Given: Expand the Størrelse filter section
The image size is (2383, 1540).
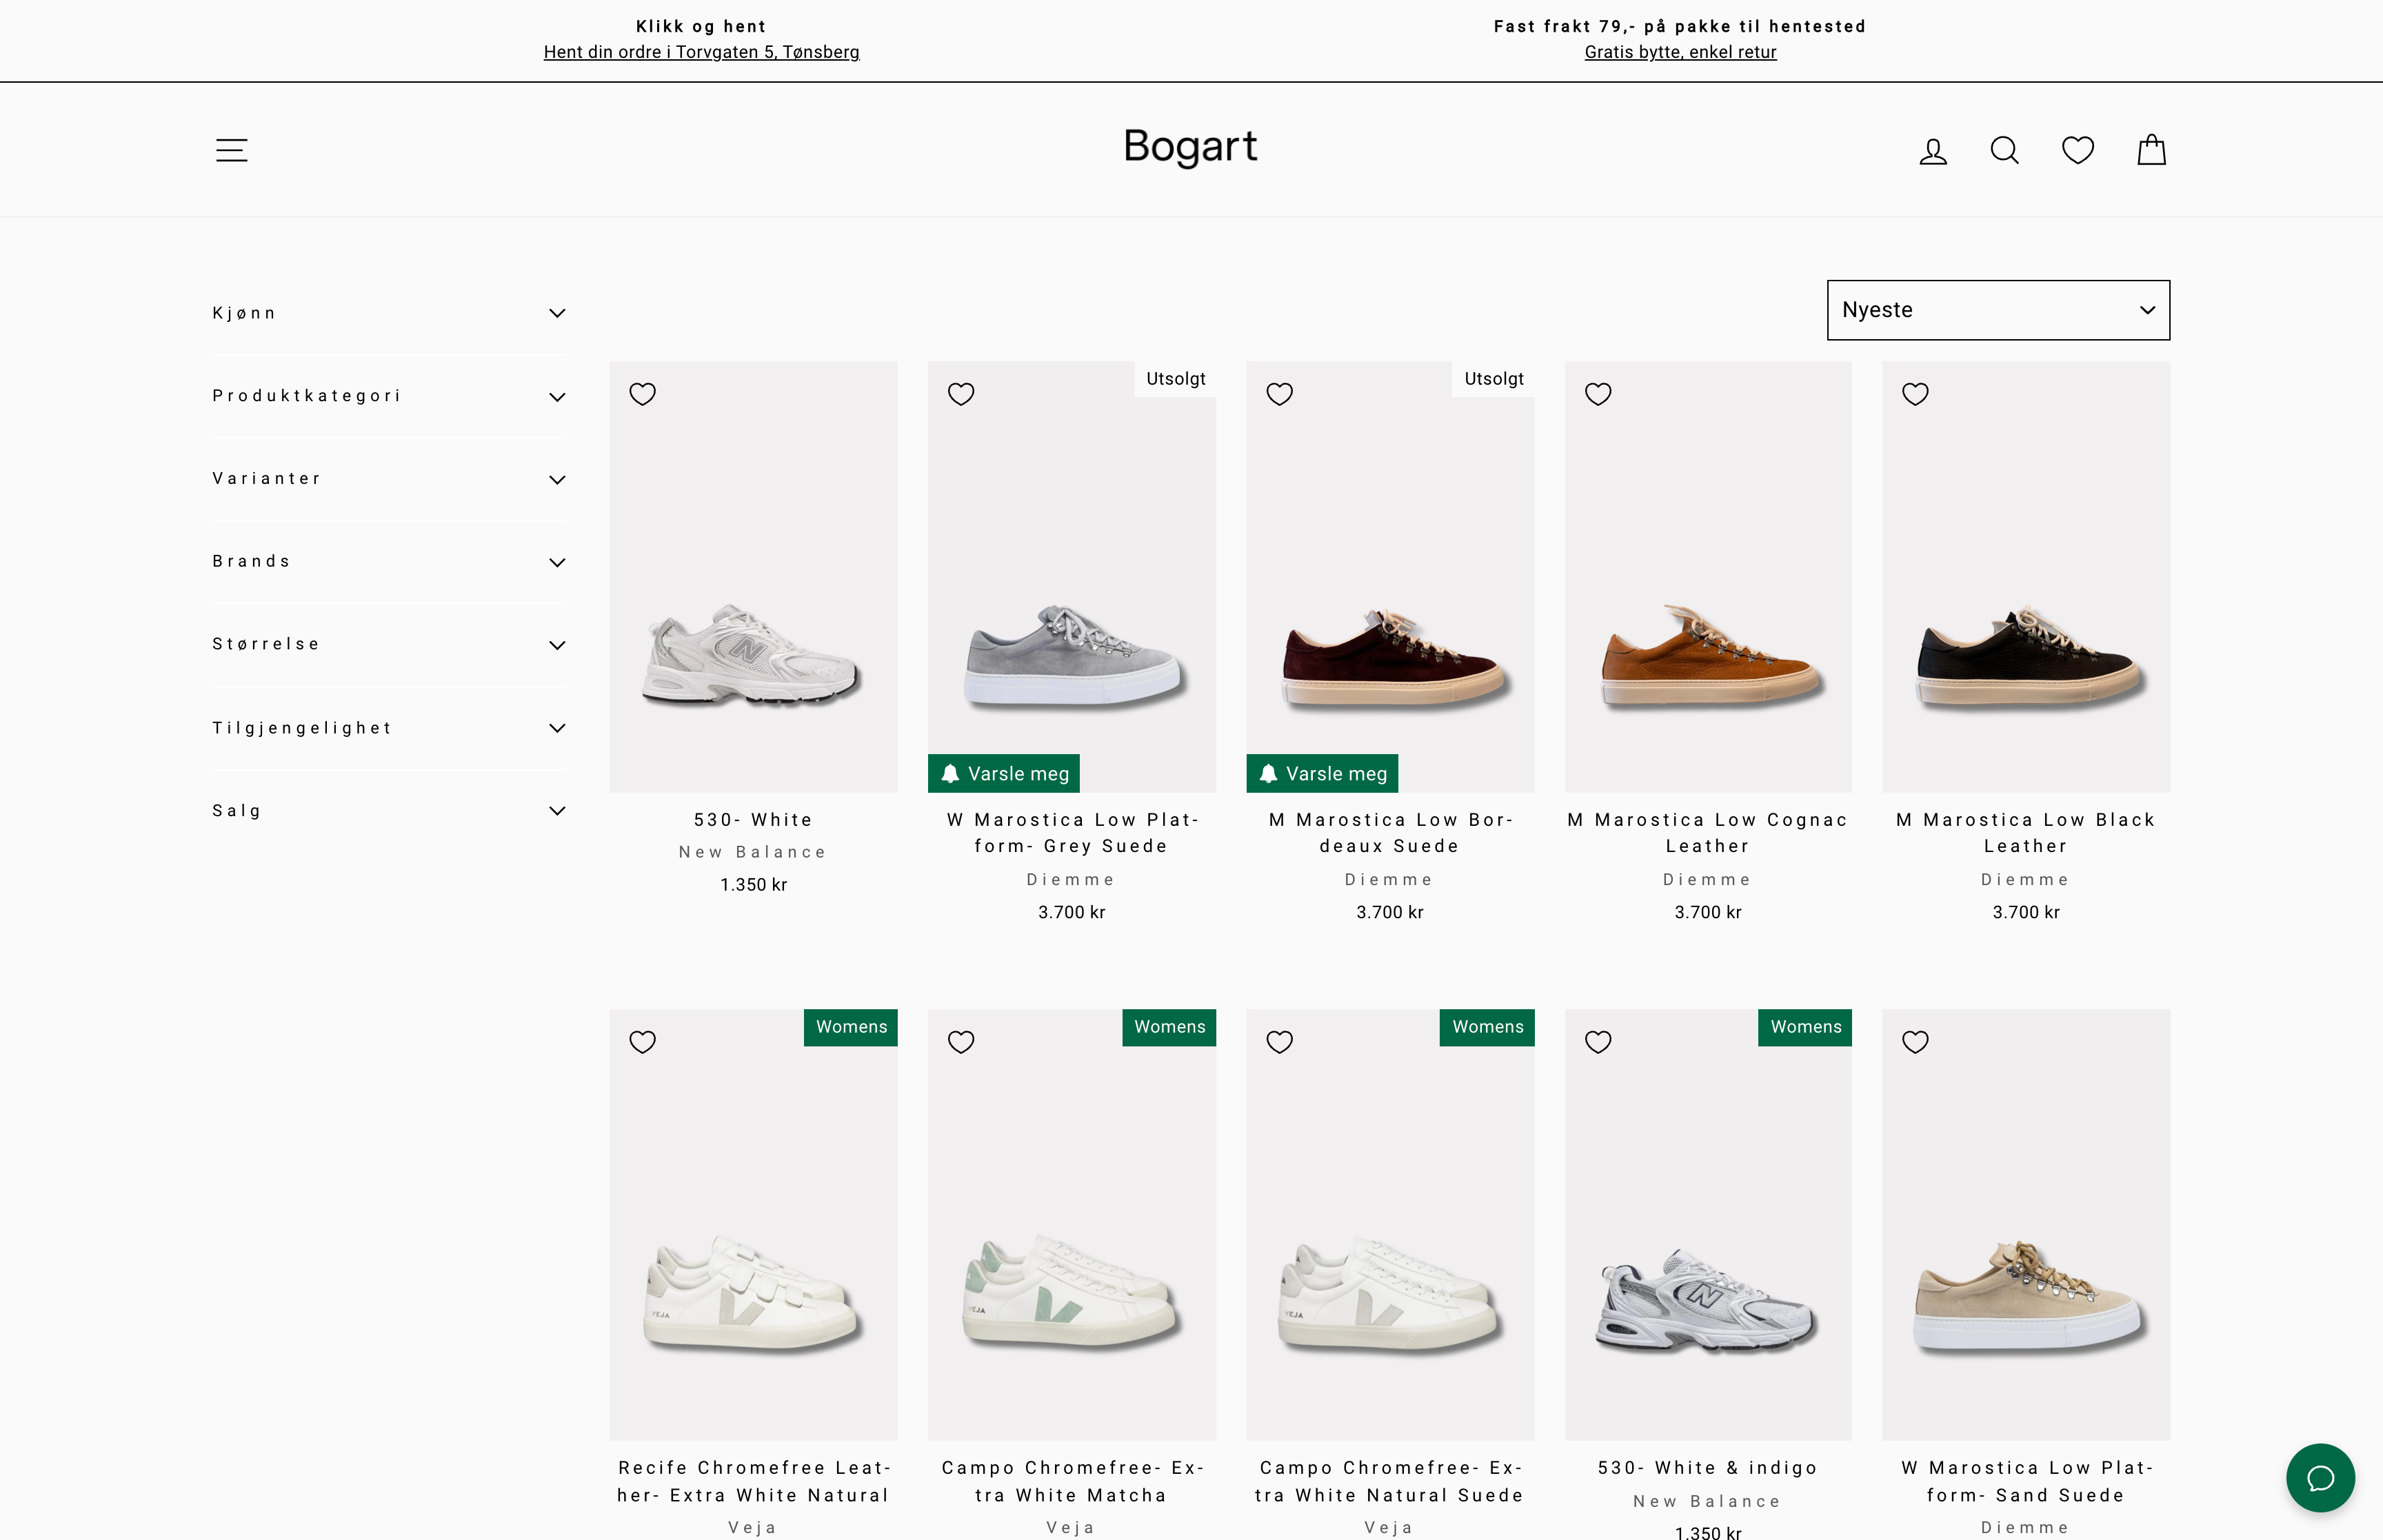Looking at the screenshot, I should (388, 644).
